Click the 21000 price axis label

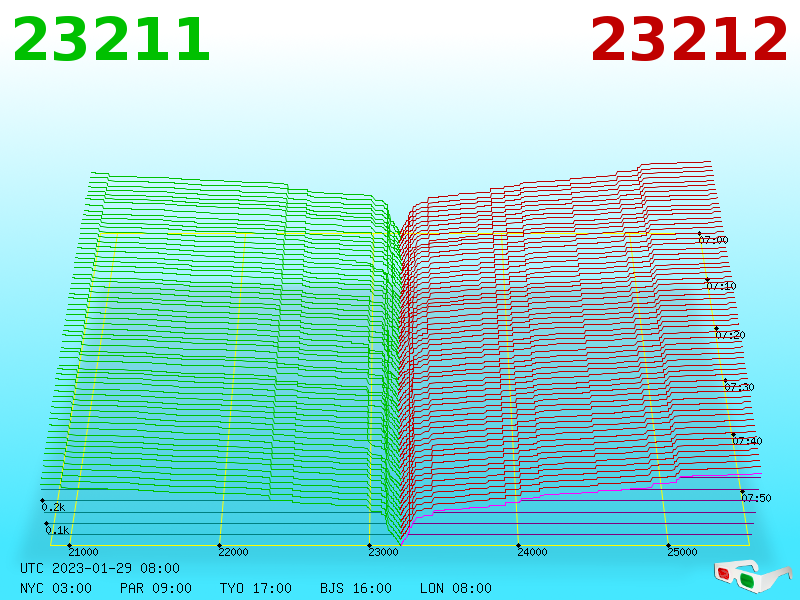(x=83, y=552)
